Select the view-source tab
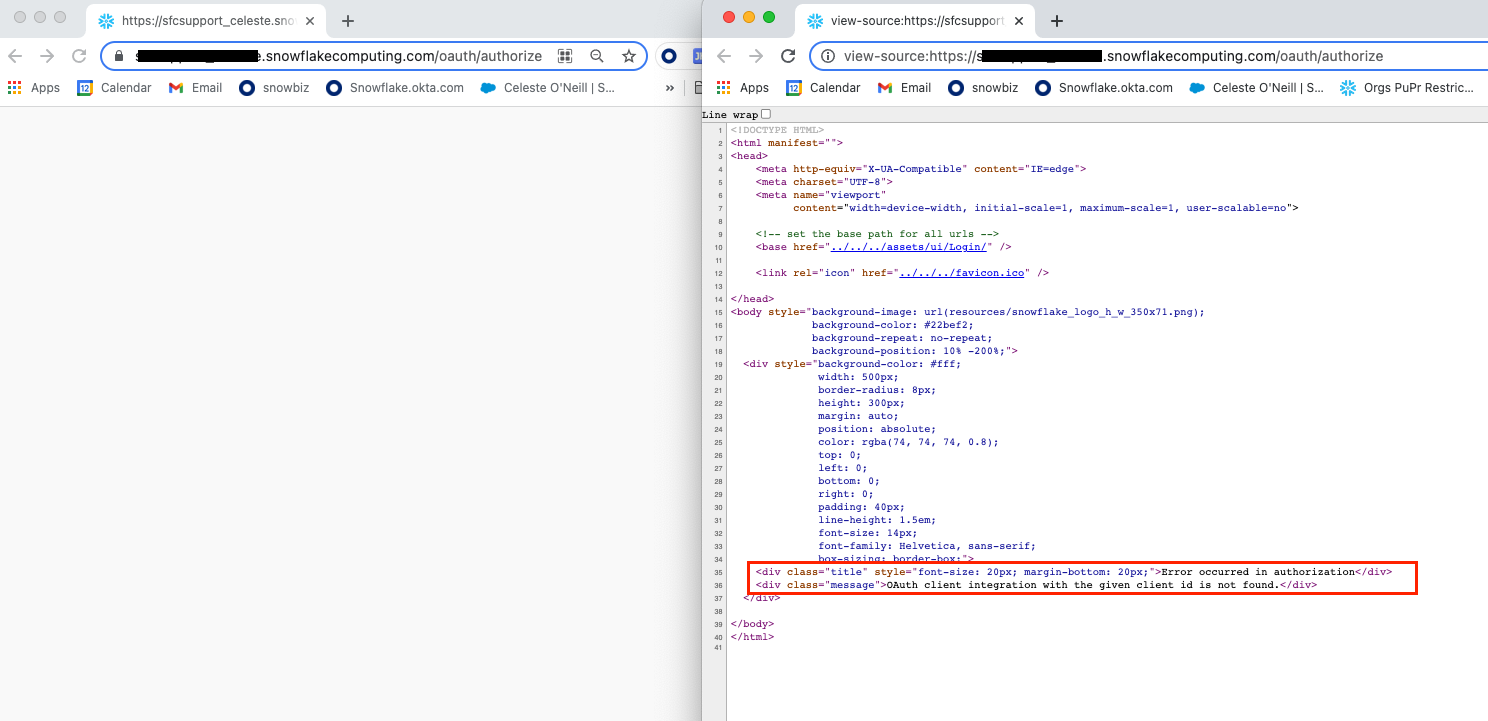This screenshot has height=721, width=1488. click(905, 21)
